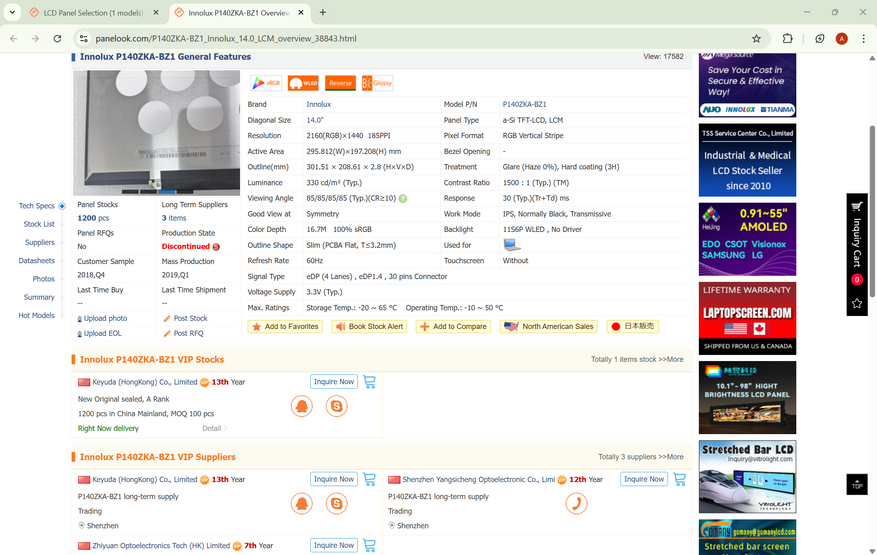
Task: Click the laptop 'Used for' icon
Action: pyautogui.click(x=512, y=245)
